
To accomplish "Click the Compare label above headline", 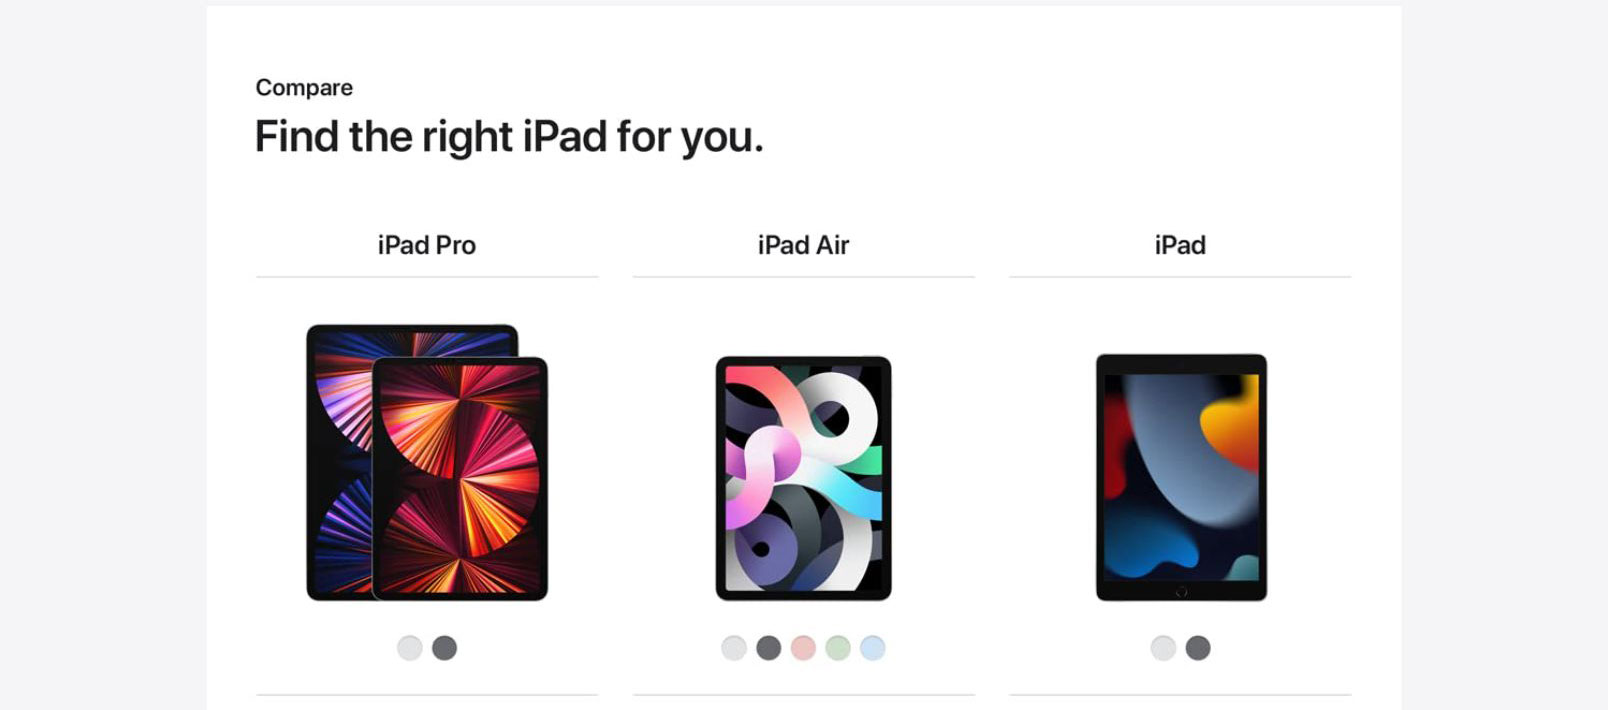I will coord(304,88).
